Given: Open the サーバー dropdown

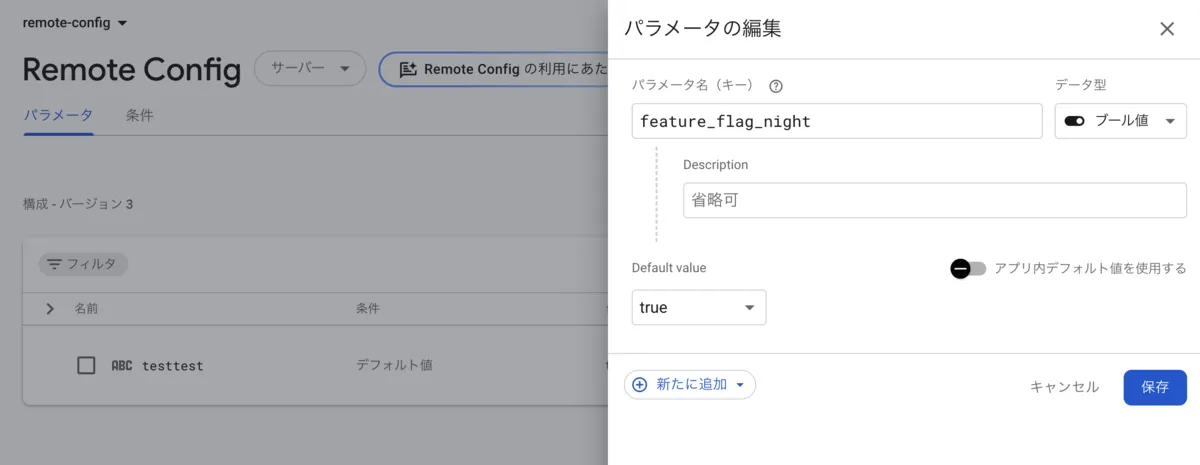Looking at the screenshot, I should click(x=310, y=69).
